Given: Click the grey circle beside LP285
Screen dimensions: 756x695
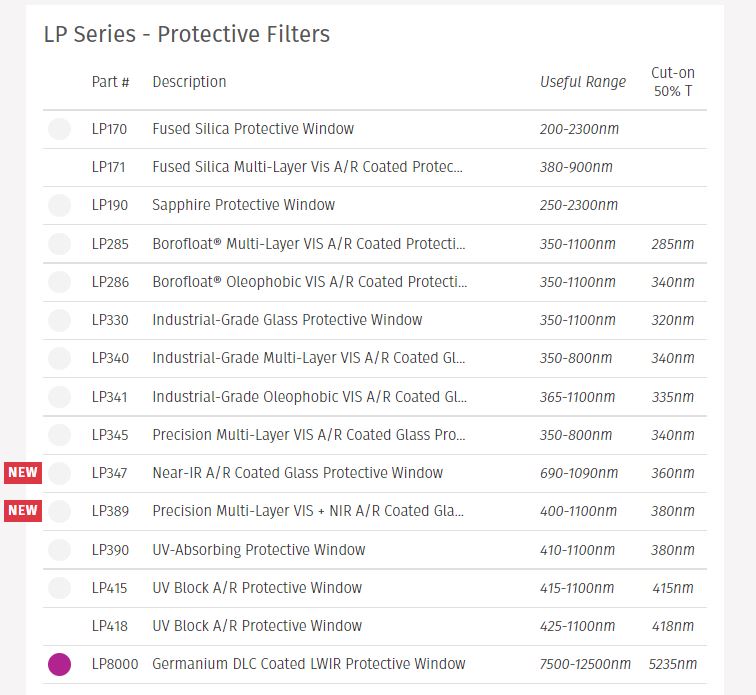Looking at the screenshot, I should pyautogui.click(x=59, y=244).
